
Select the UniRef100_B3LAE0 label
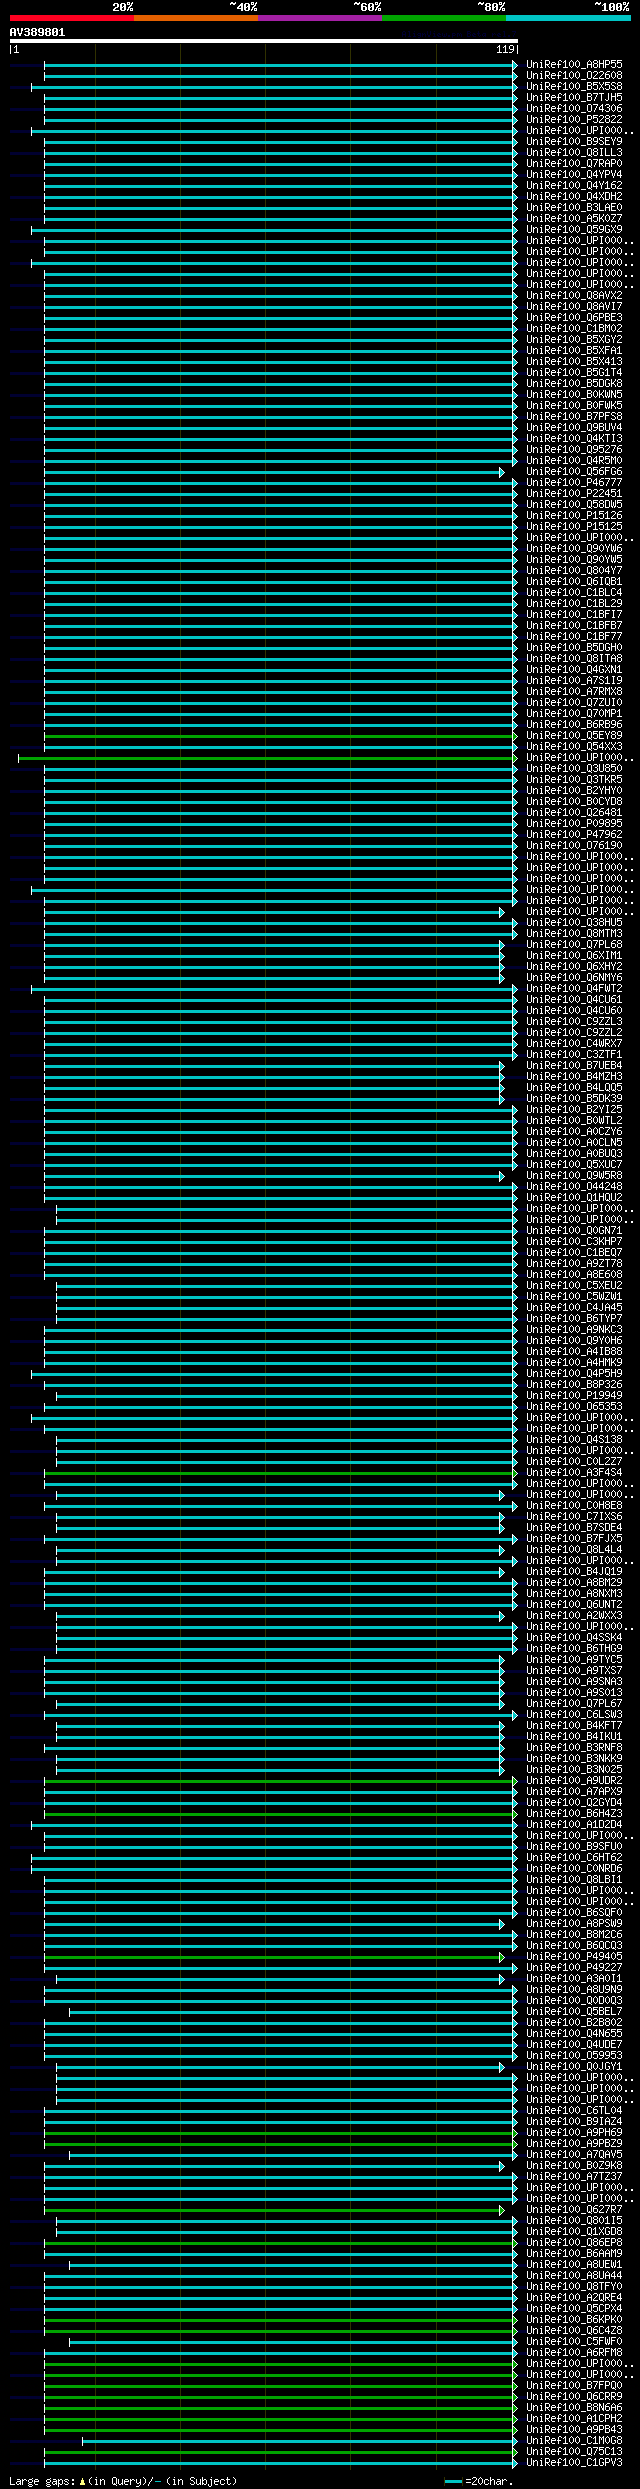click(x=574, y=207)
